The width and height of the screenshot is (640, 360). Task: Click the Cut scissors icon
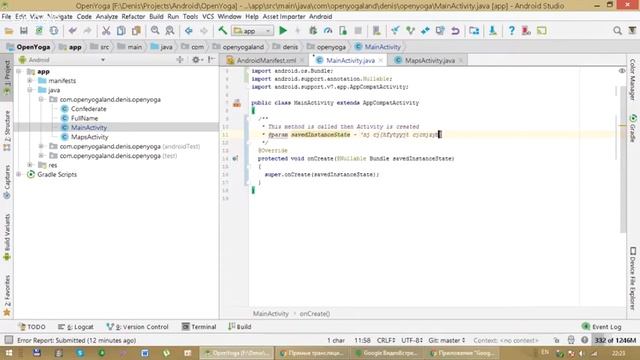(x=106, y=31)
